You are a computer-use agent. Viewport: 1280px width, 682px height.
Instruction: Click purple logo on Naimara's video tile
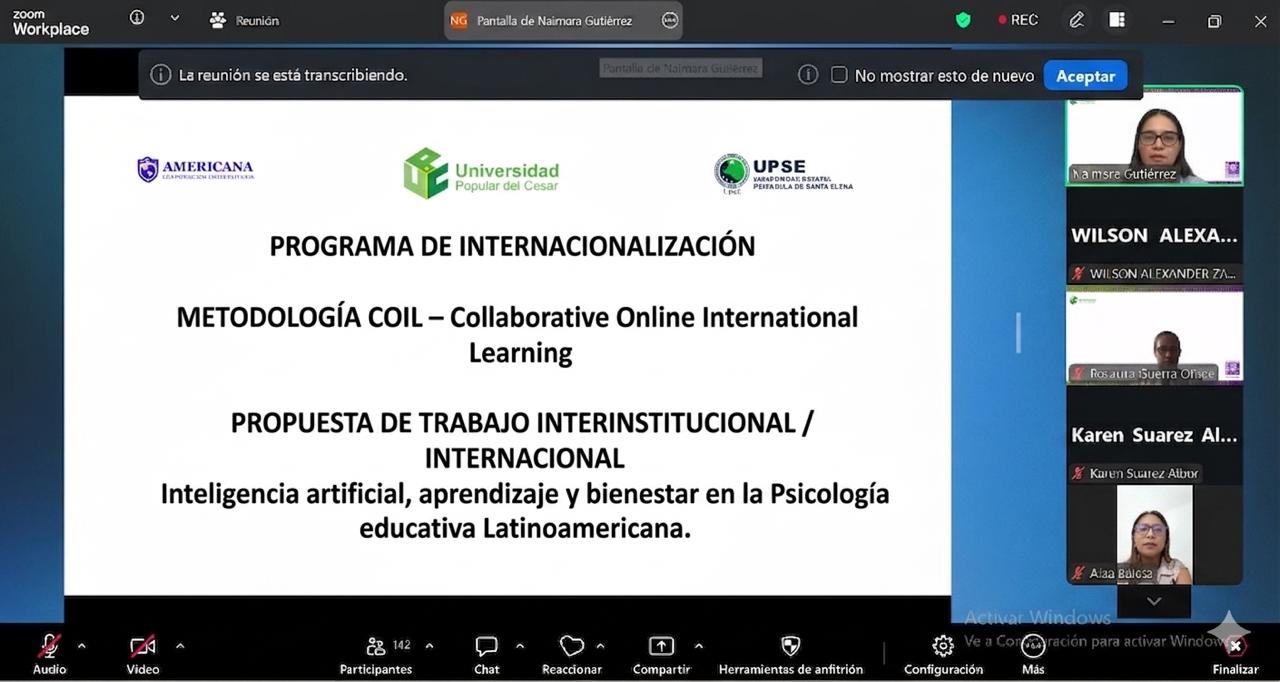tap(1232, 169)
